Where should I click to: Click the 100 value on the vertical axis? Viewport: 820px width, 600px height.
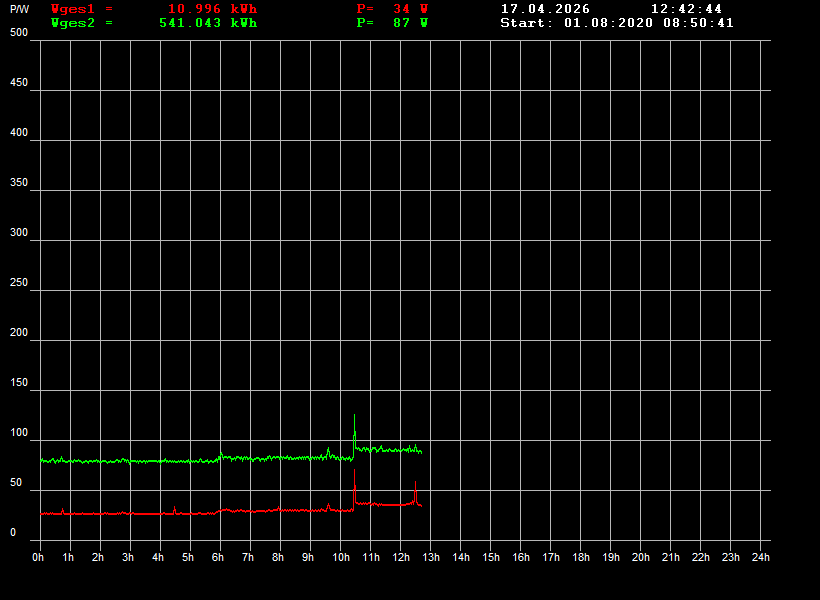click(19, 432)
